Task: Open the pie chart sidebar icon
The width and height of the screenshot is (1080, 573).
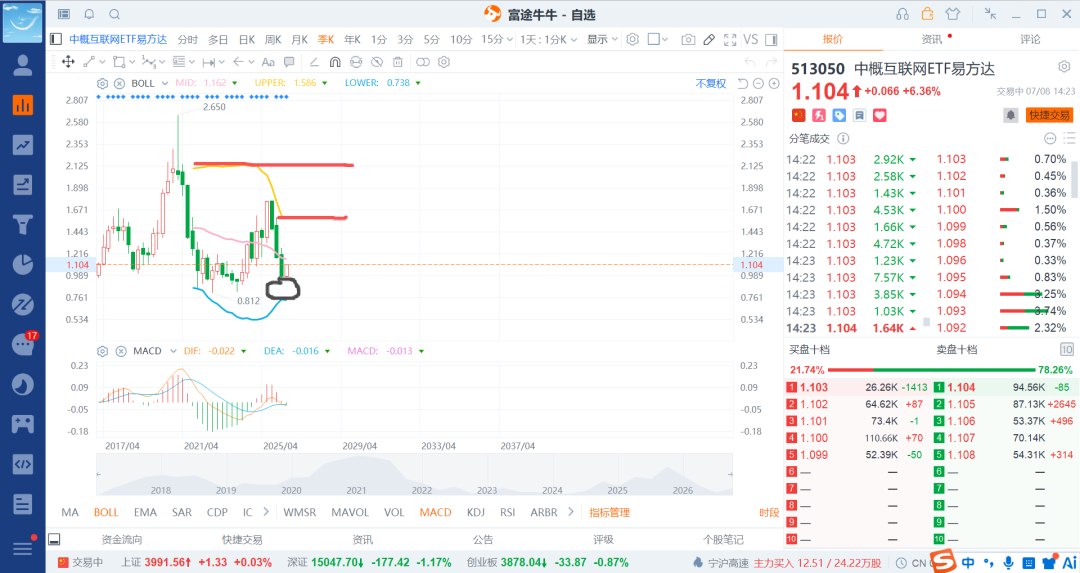Action: click(23, 264)
